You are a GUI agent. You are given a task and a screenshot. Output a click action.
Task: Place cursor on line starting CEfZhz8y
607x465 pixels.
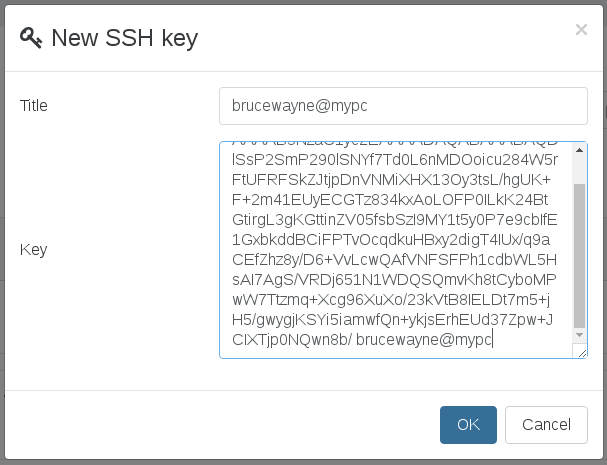[x=394, y=260]
